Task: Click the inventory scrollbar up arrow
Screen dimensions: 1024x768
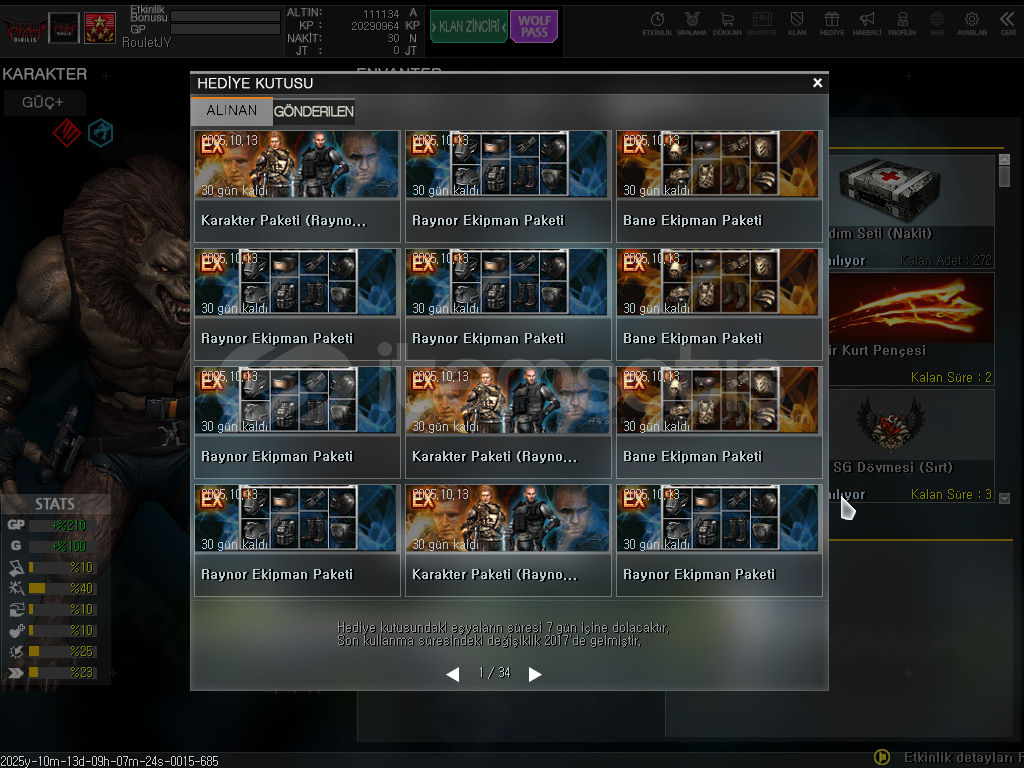Action: pyautogui.click(x=1004, y=159)
